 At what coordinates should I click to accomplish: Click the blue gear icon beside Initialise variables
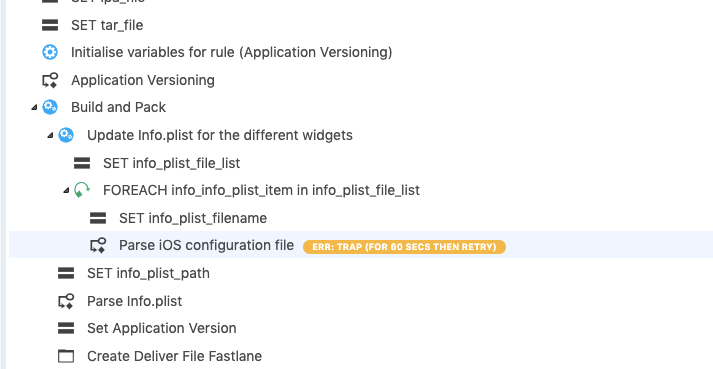pos(50,52)
